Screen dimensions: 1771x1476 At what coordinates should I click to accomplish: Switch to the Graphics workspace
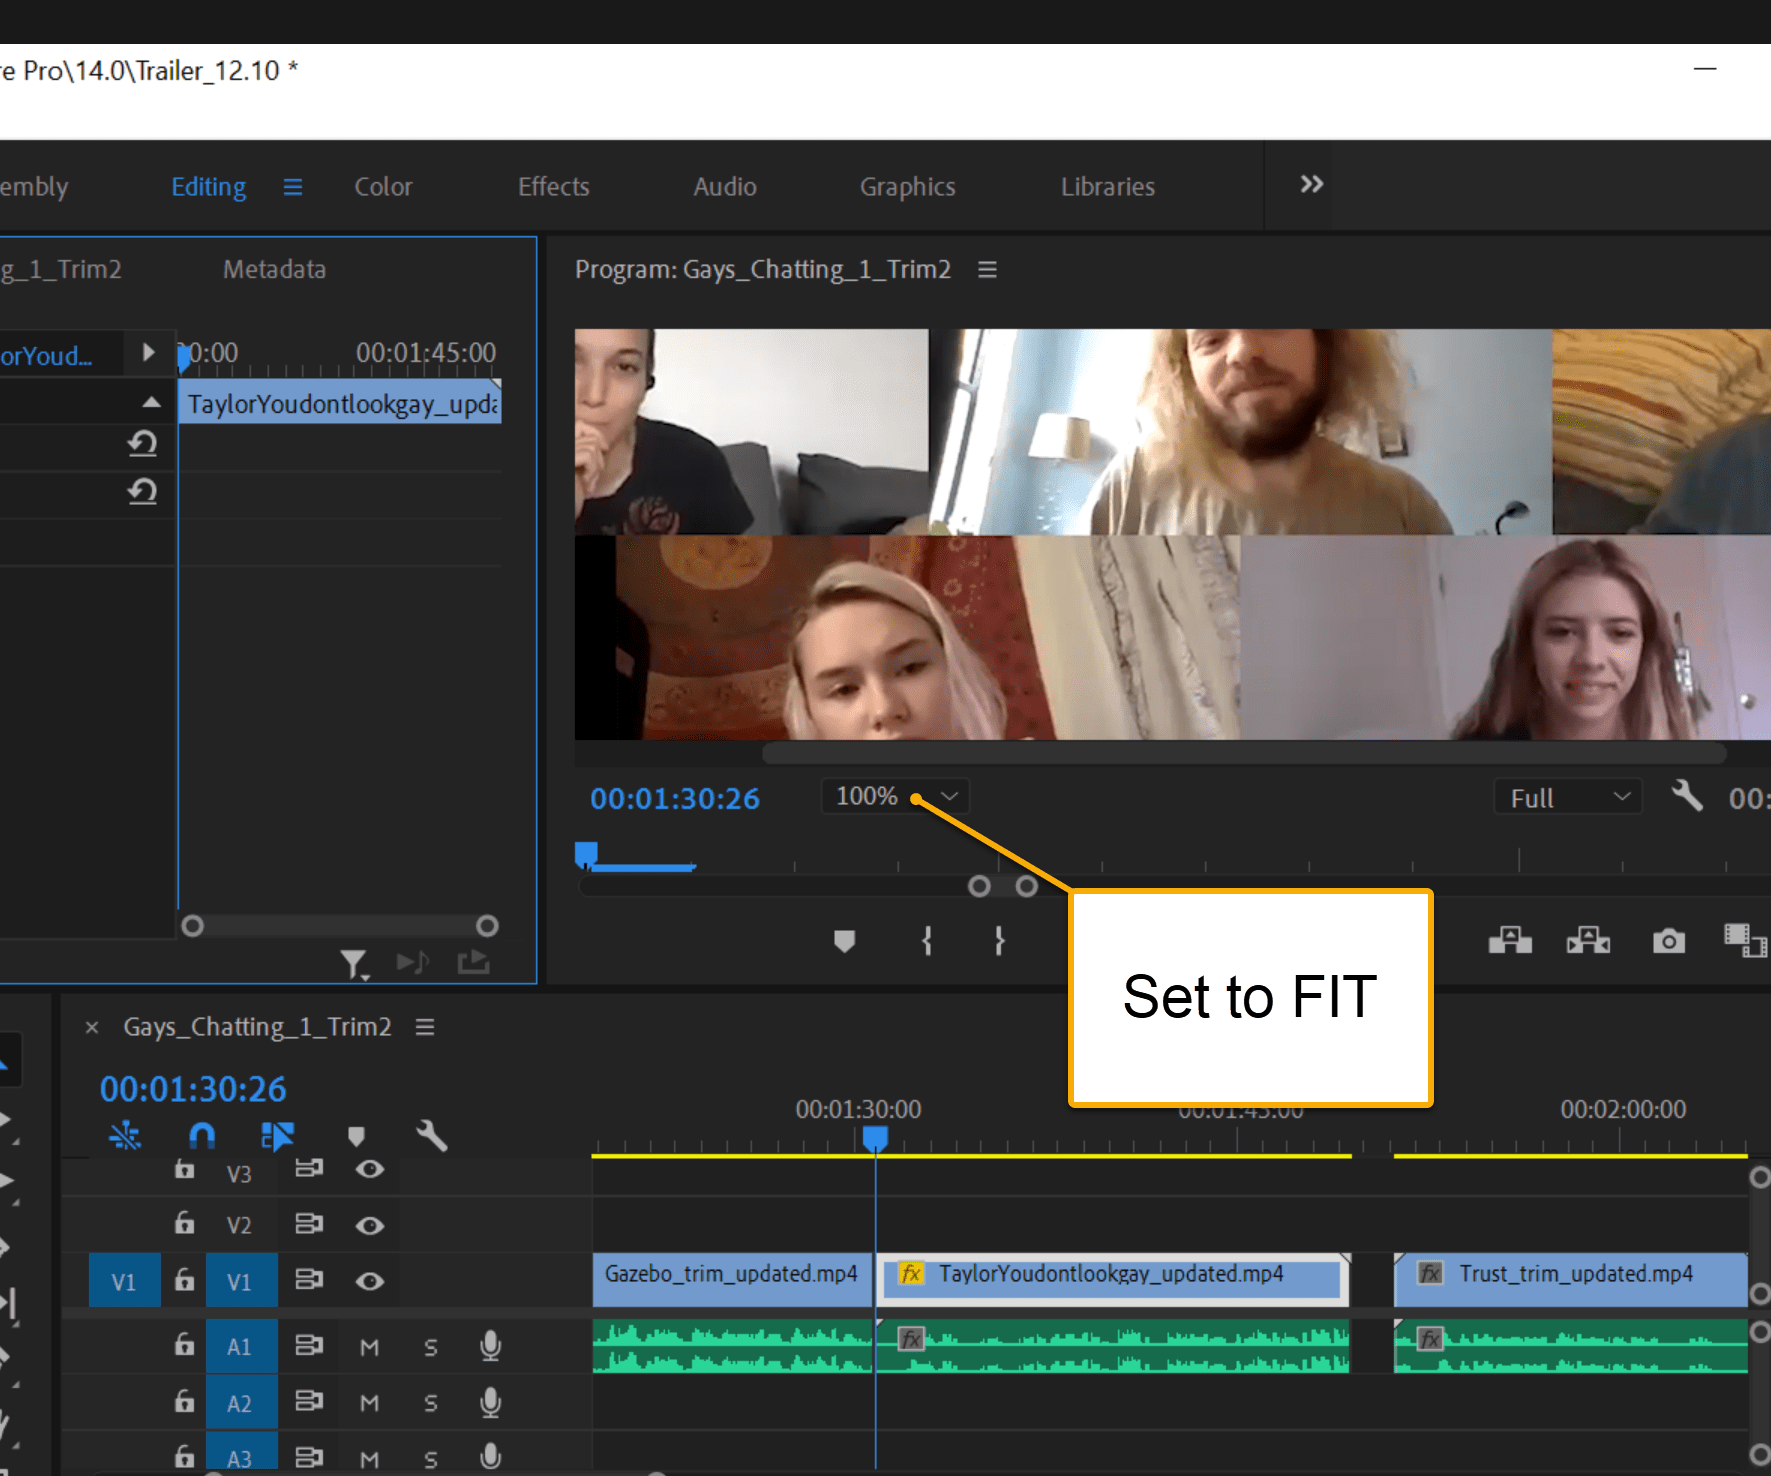(907, 186)
